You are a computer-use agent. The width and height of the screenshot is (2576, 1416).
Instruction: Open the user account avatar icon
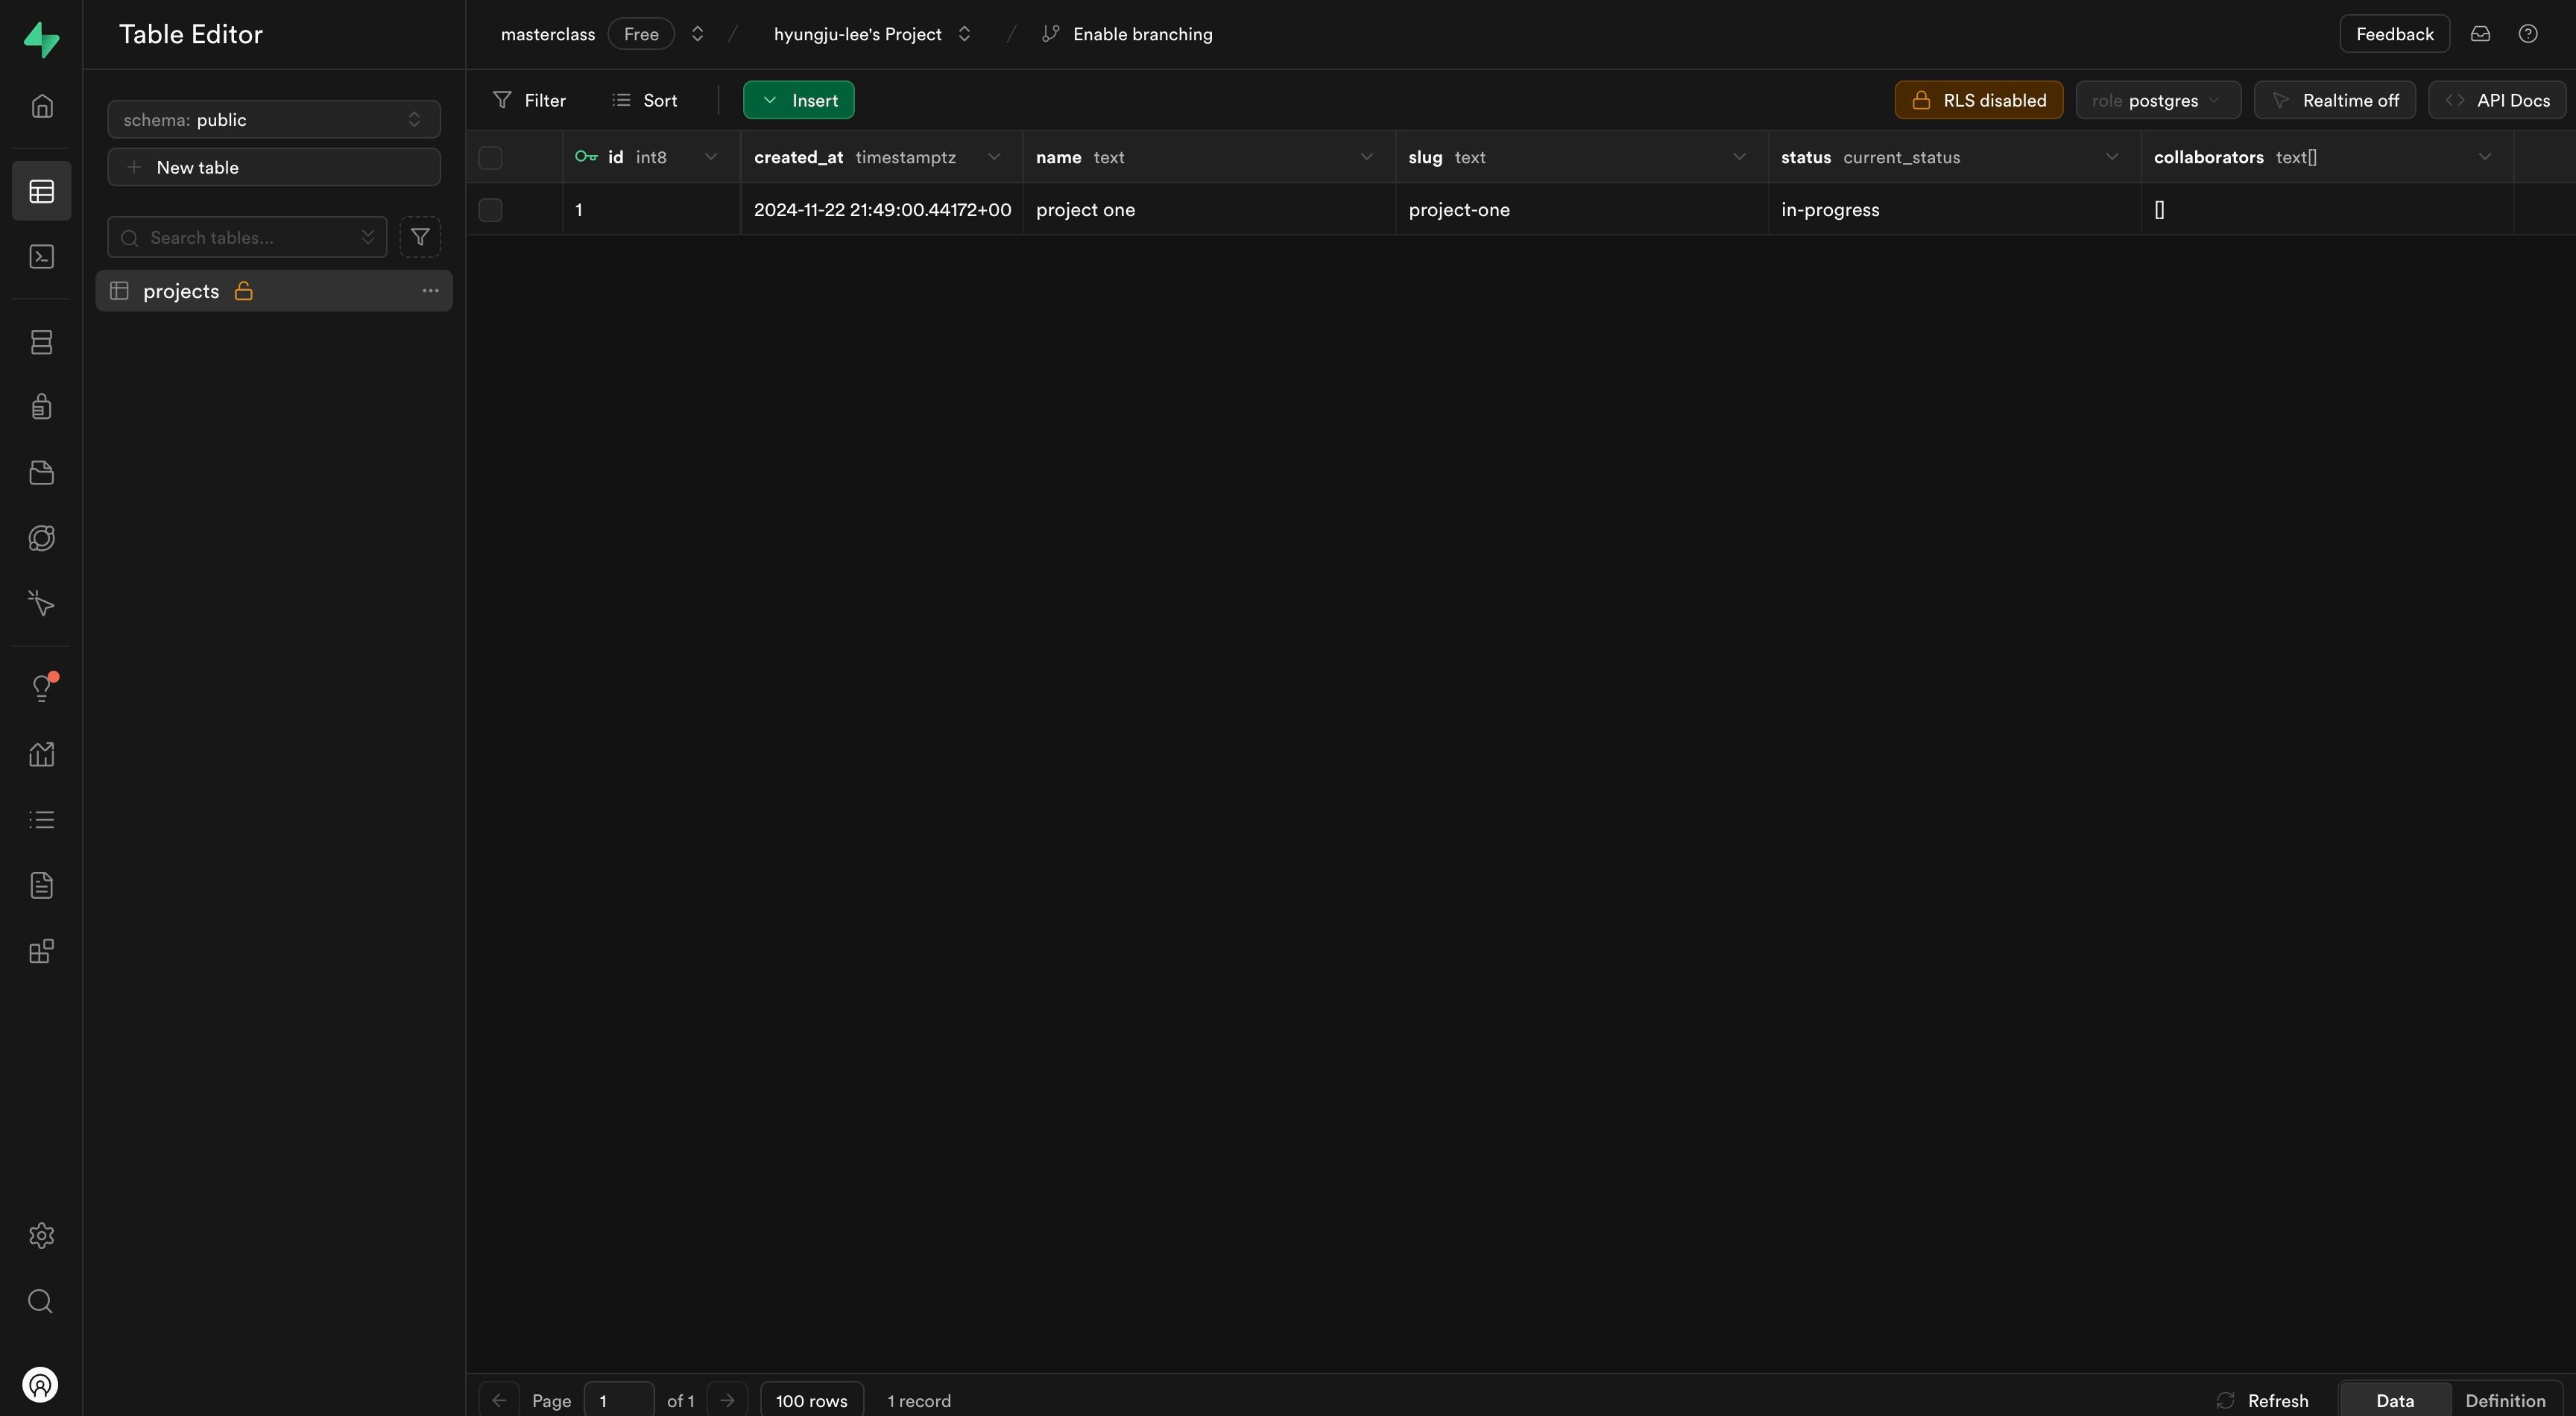click(x=40, y=1385)
